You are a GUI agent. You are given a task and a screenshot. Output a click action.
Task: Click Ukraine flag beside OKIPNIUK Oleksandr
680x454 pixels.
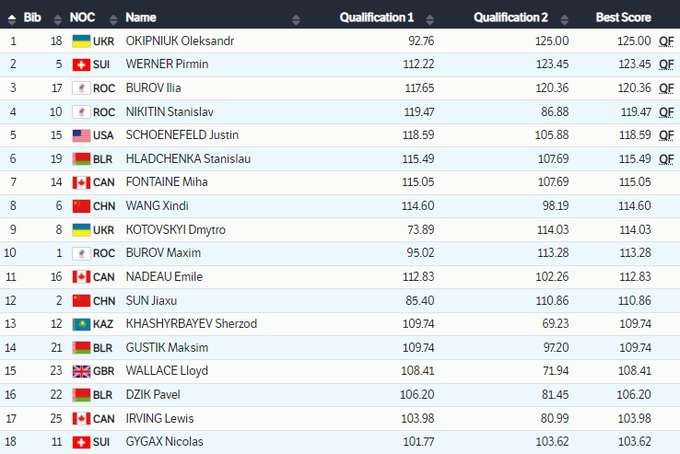(81, 41)
